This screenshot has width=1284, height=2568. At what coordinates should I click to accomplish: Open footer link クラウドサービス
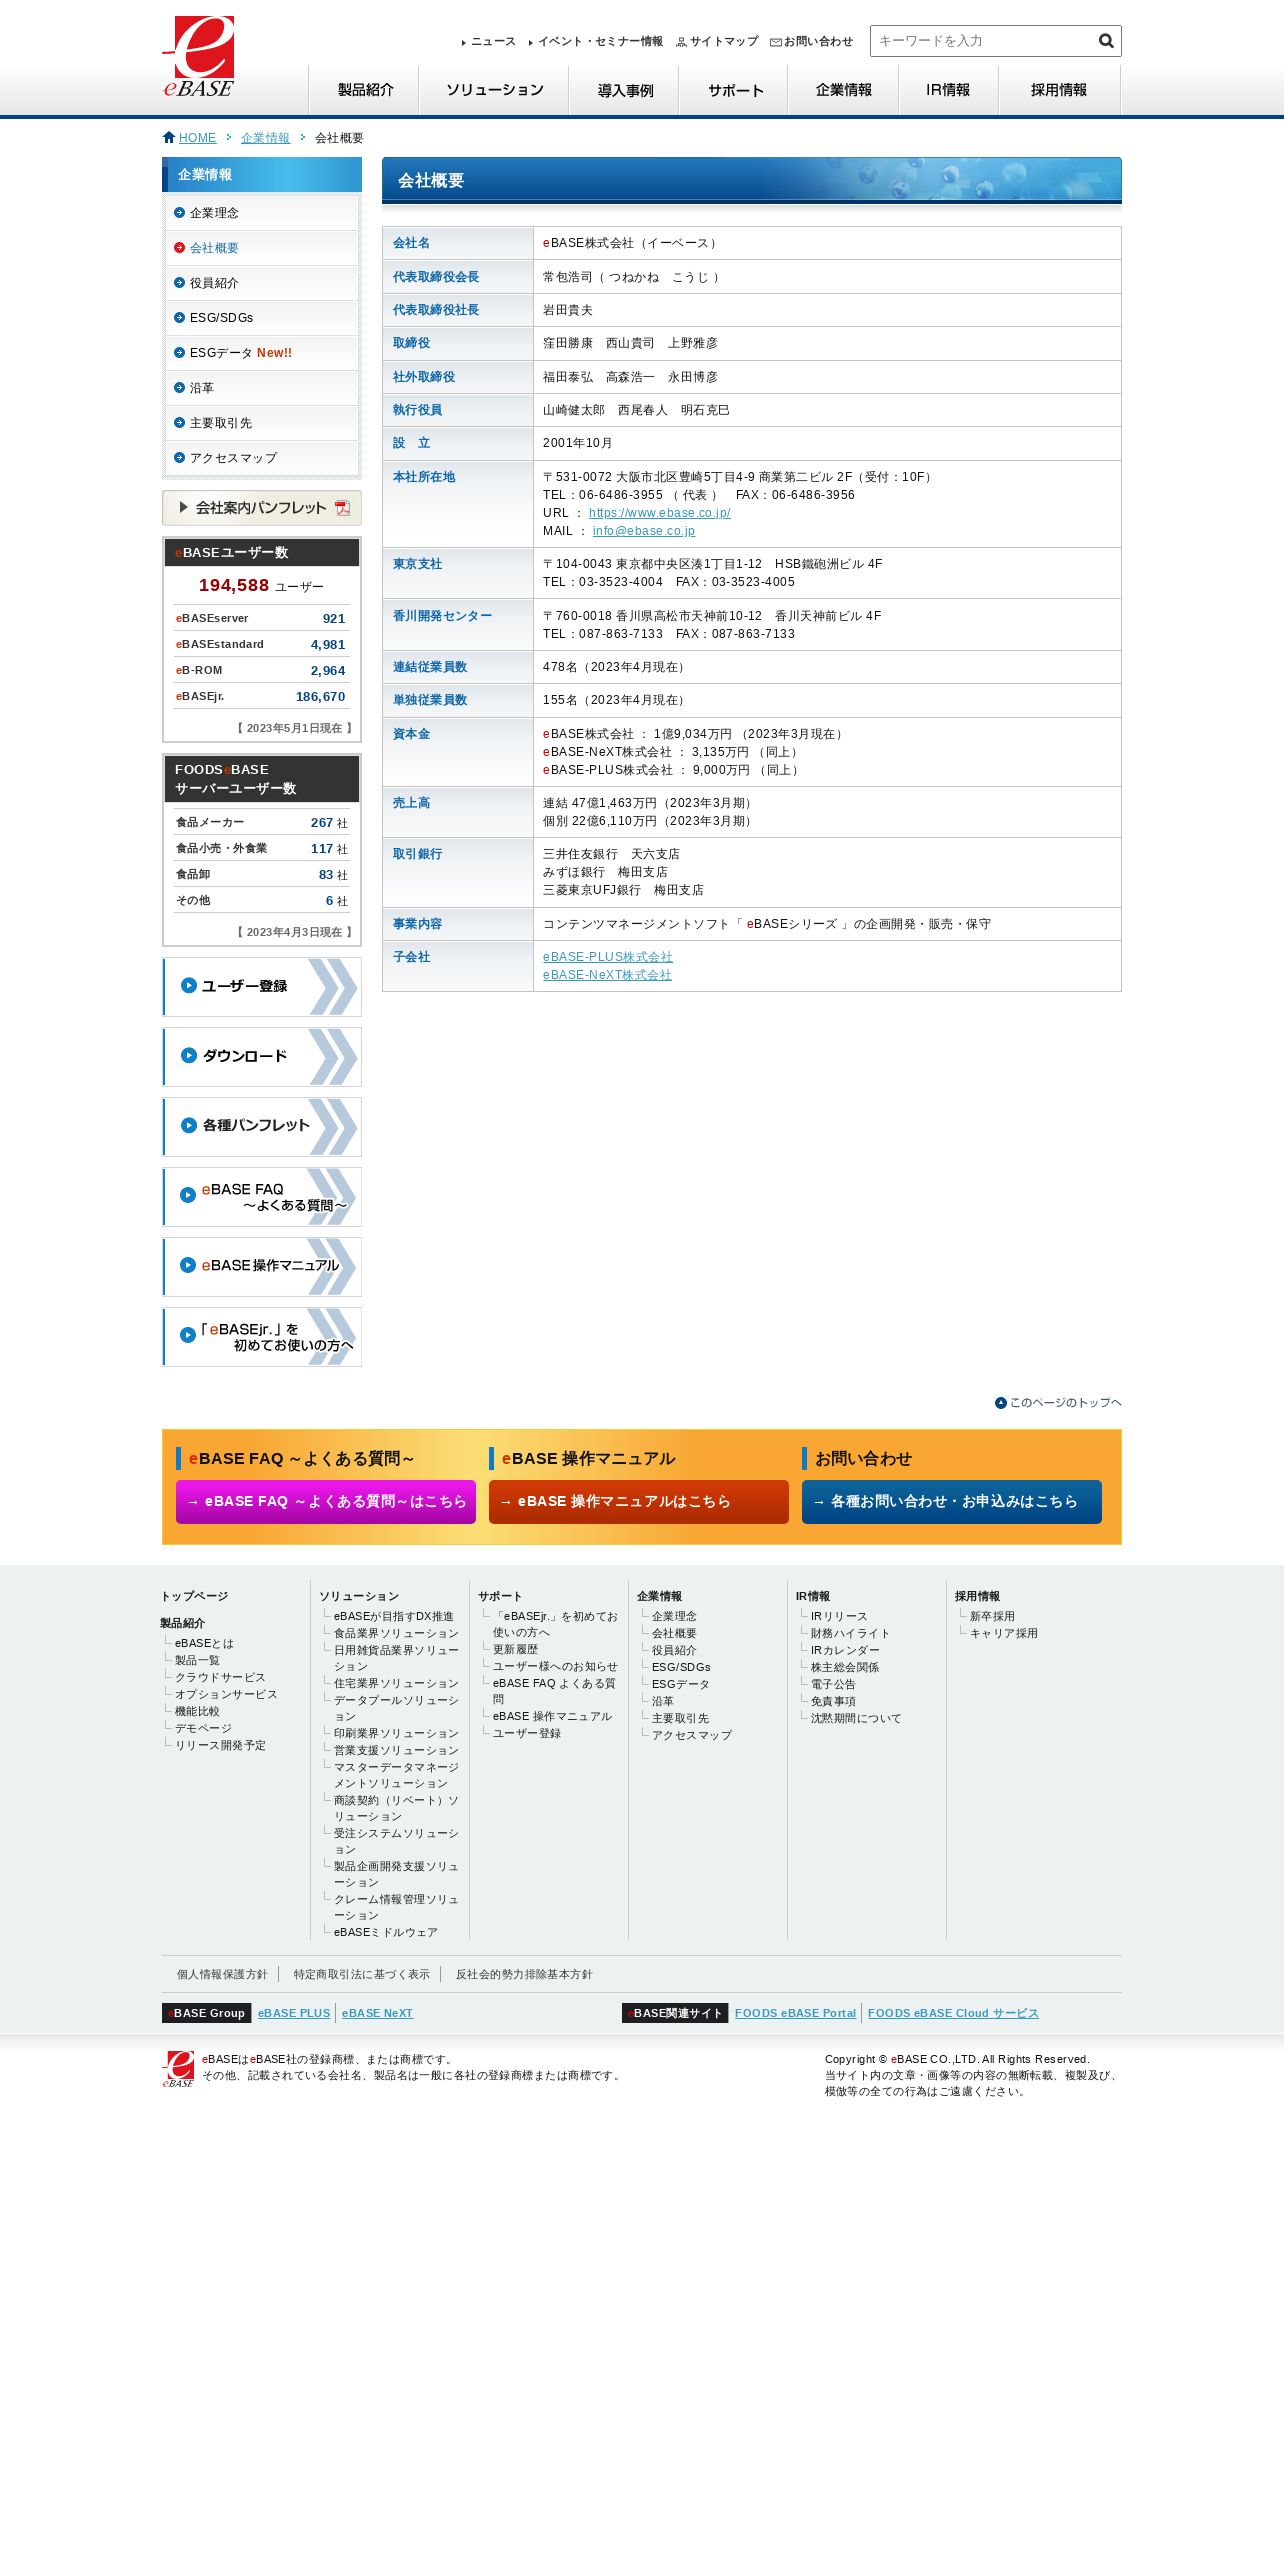[220, 1677]
